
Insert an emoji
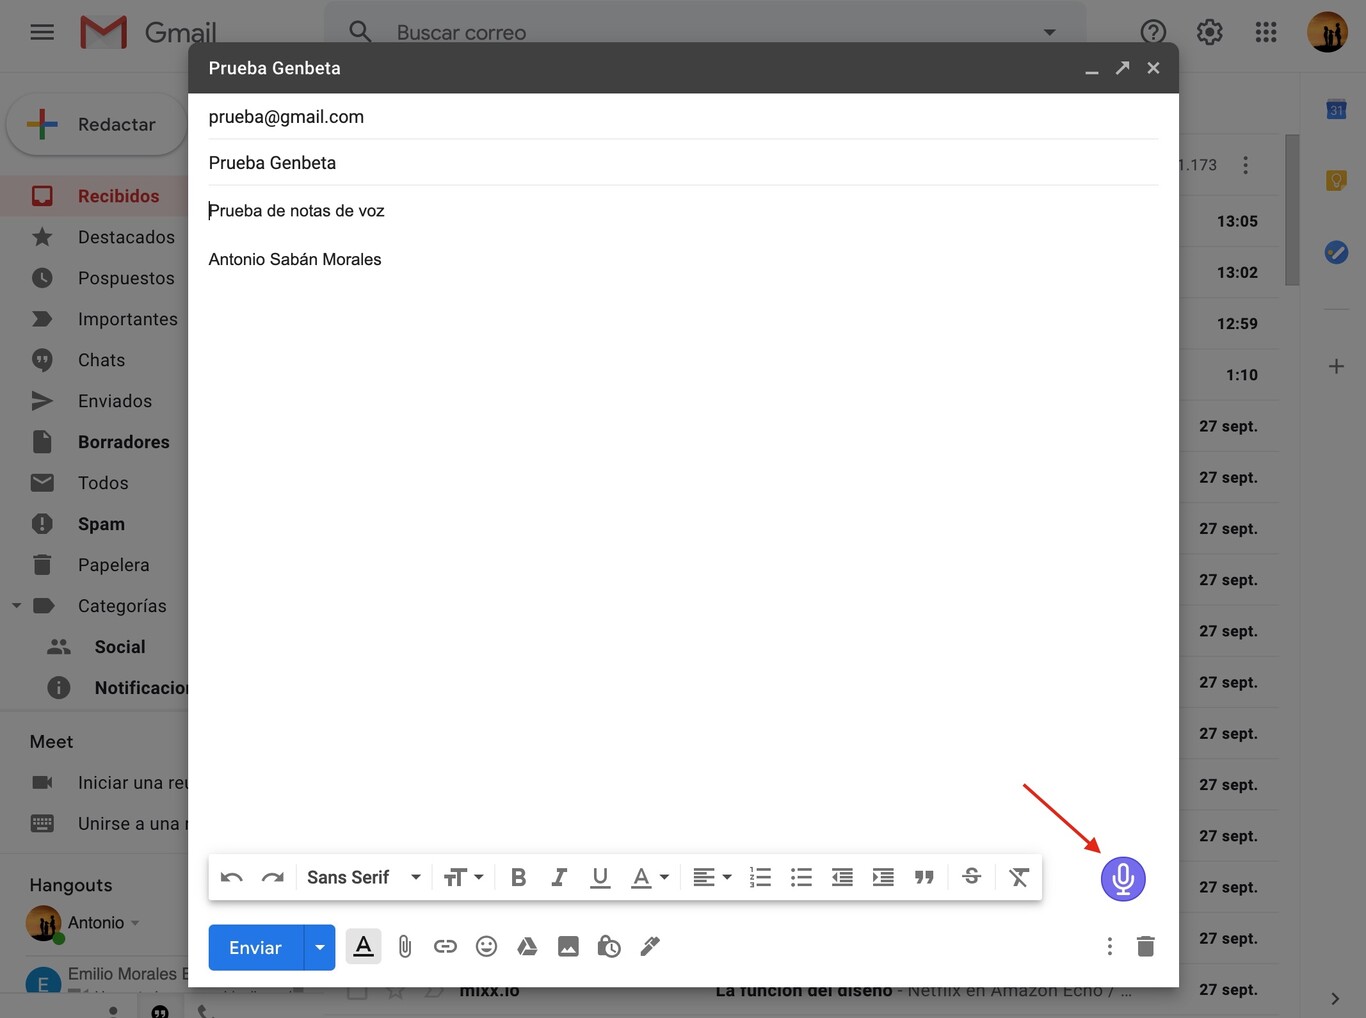[x=486, y=946]
